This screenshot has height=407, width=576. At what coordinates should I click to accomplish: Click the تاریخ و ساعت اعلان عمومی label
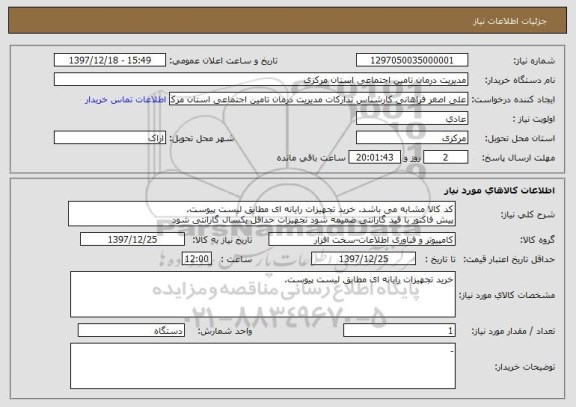(223, 61)
